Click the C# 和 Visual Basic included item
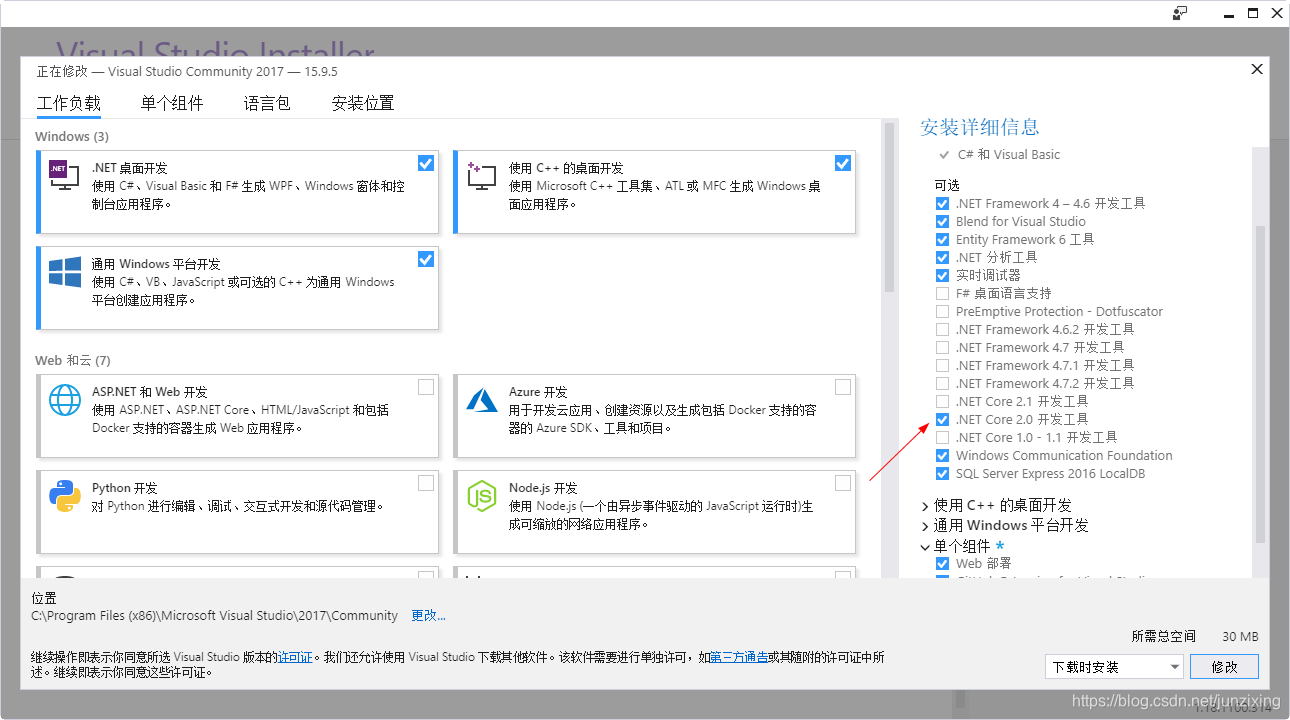Image resolution: width=1290 pixels, height=720 pixels. (1009, 155)
